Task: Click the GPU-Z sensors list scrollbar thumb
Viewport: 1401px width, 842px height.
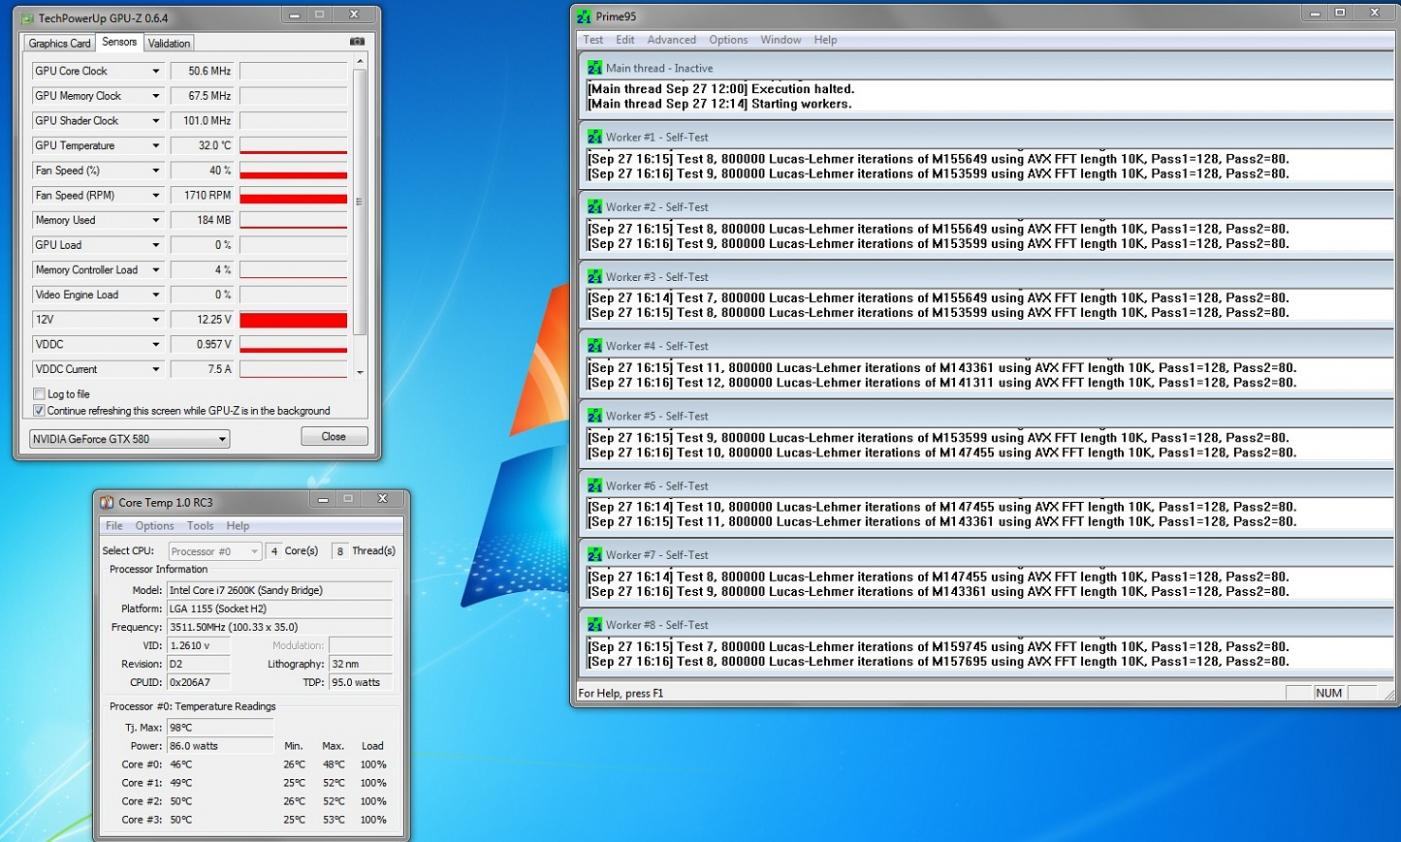Action: pyautogui.click(x=360, y=201)
